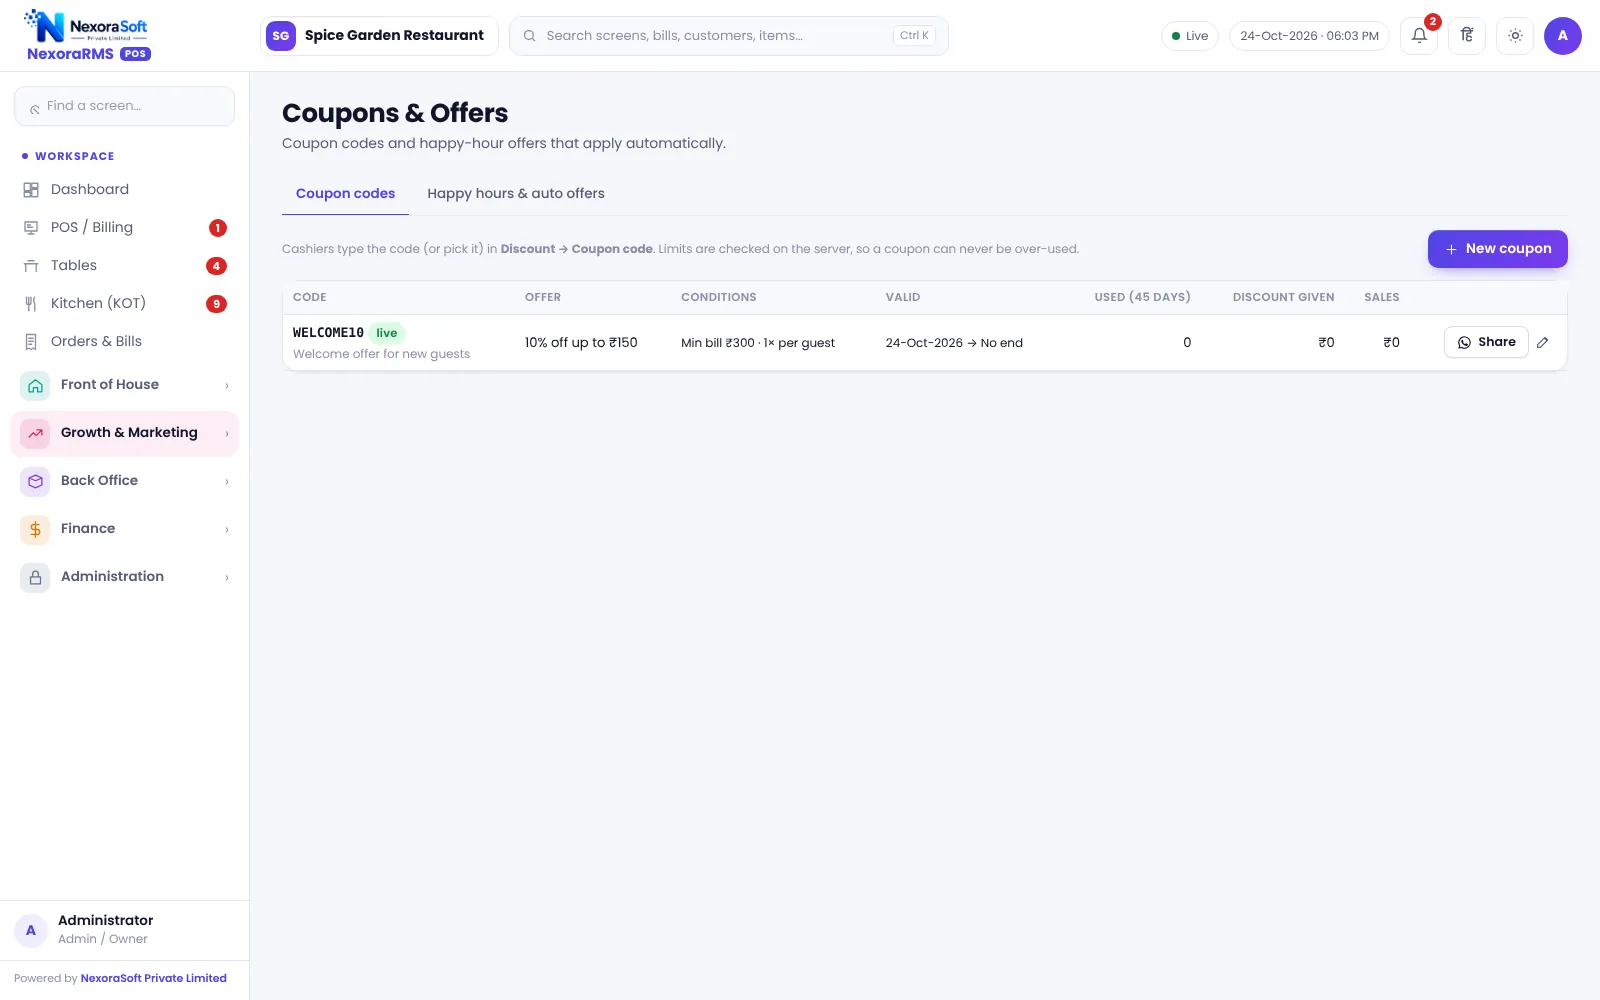
Task: Click the Min bill ₹300 conditions cell
Action: point(758,342)
